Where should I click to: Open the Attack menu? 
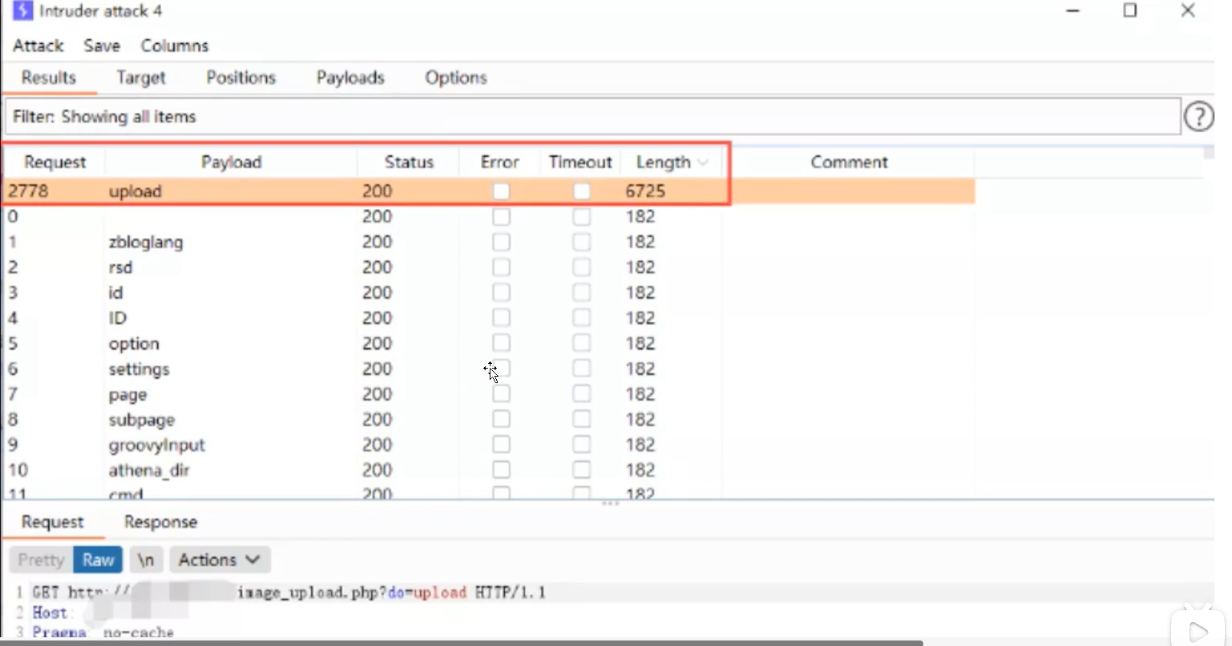38,46
